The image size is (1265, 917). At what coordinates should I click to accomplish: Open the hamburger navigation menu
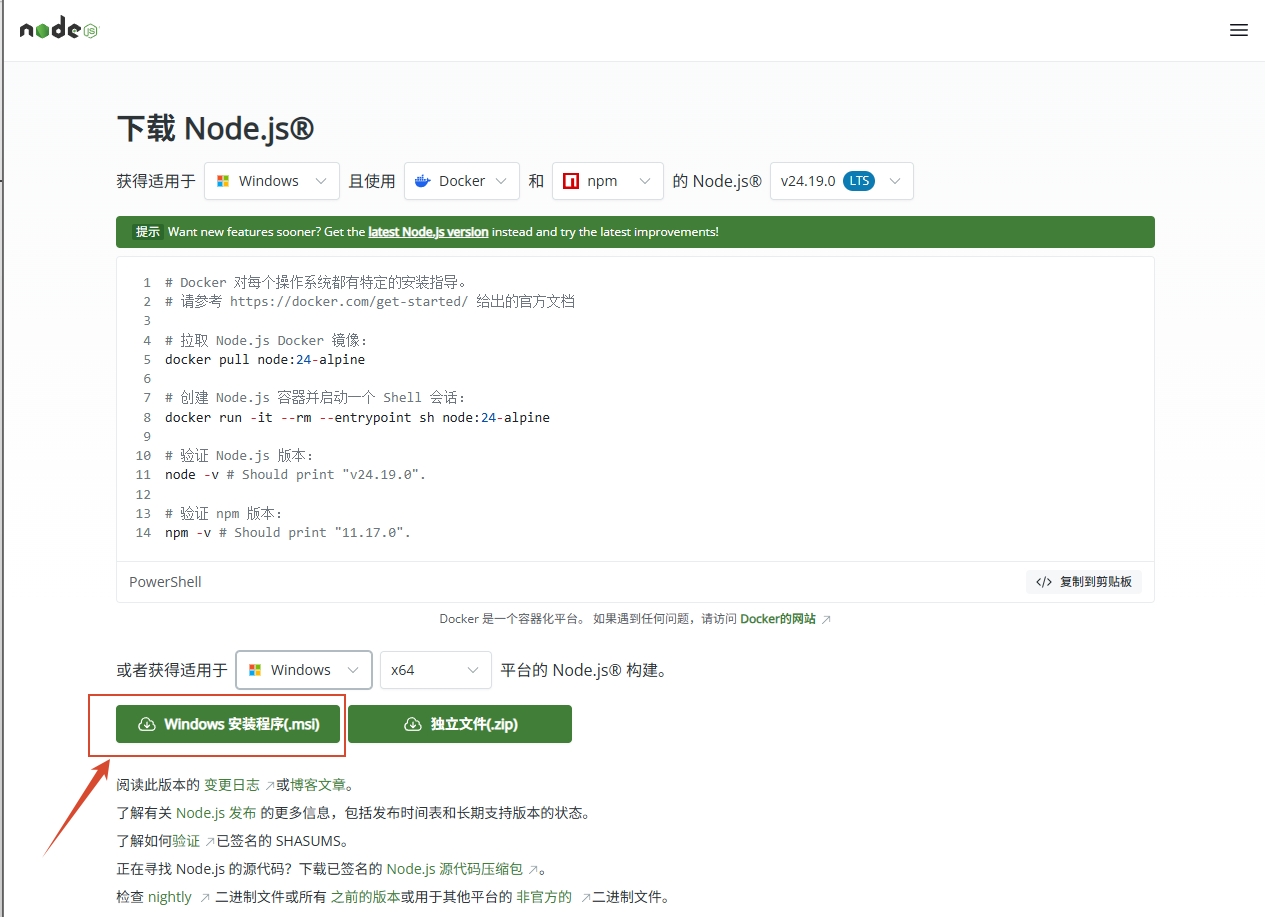[x=1239, y=30]
